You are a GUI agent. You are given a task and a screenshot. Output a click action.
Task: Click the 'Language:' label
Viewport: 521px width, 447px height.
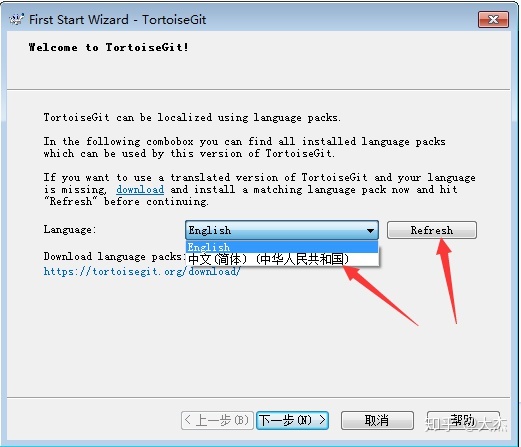coord(70,229)
